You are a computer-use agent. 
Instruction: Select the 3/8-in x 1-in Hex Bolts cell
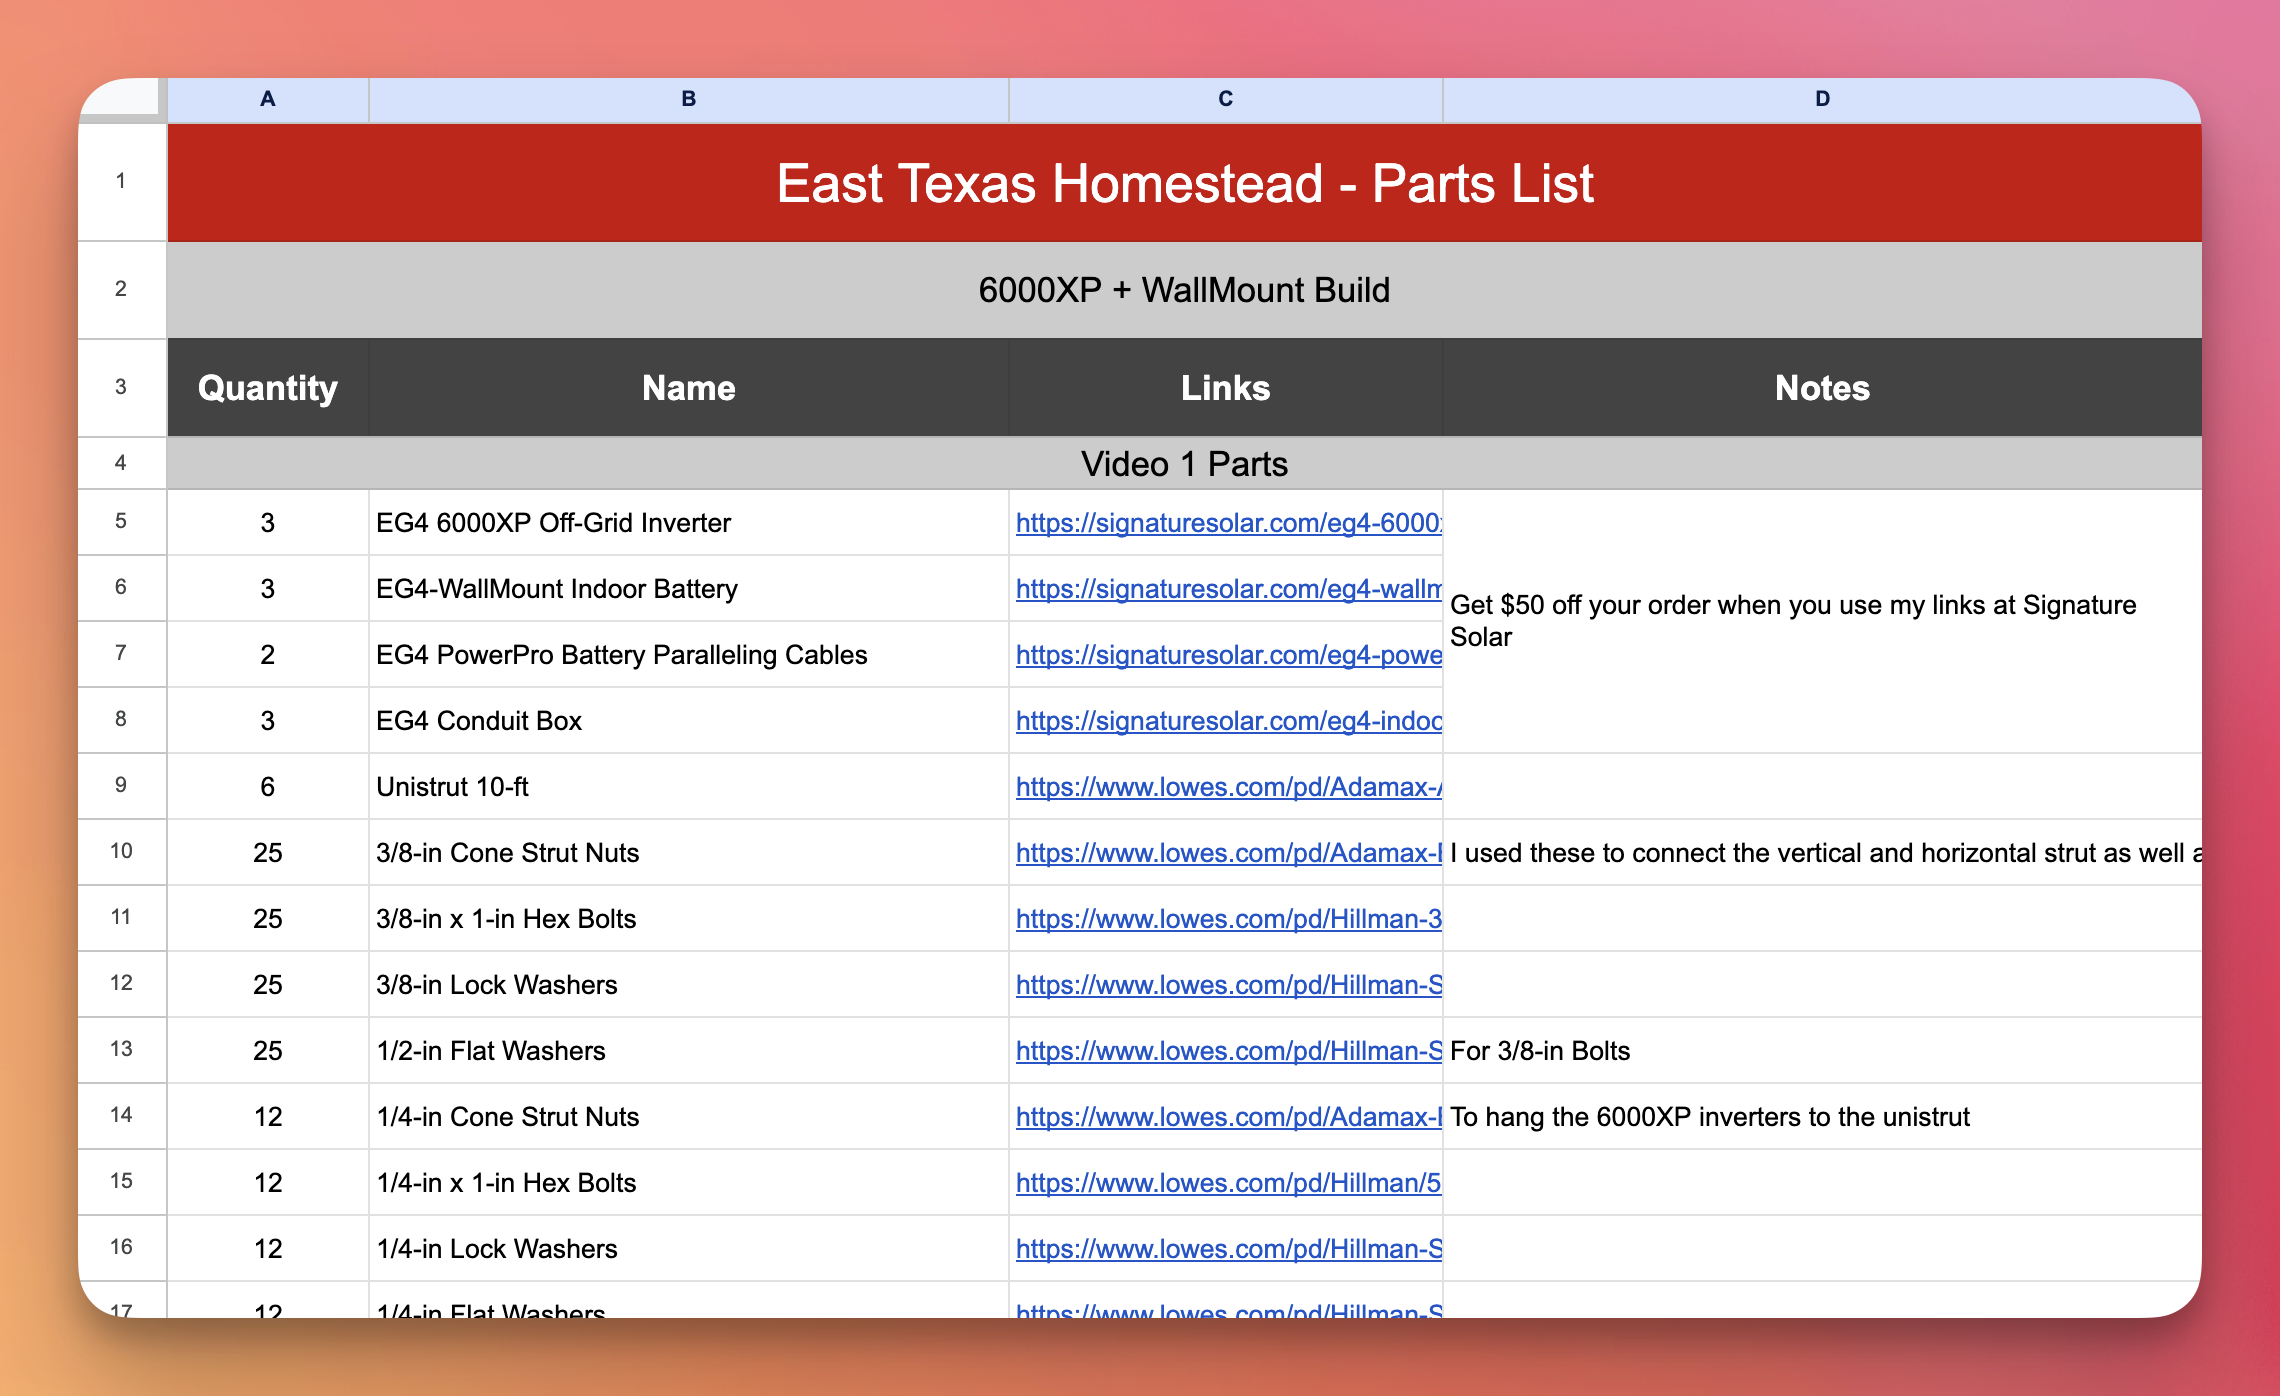689,919
